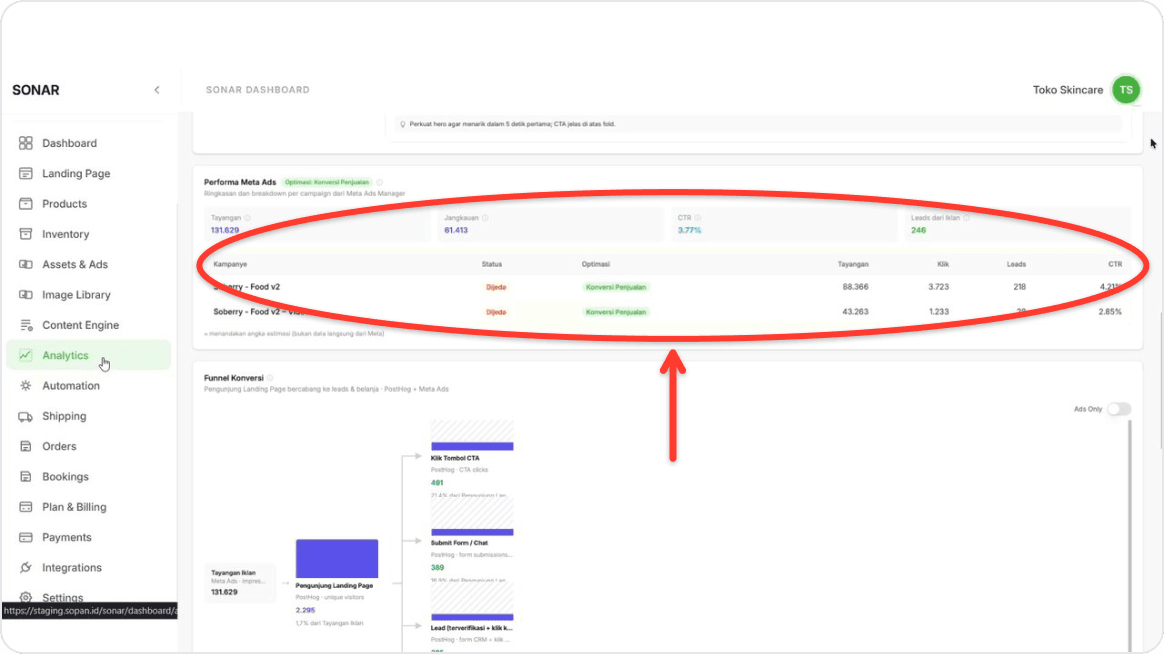
Task: Click the Leads column header
Action: pos(1016,264)
